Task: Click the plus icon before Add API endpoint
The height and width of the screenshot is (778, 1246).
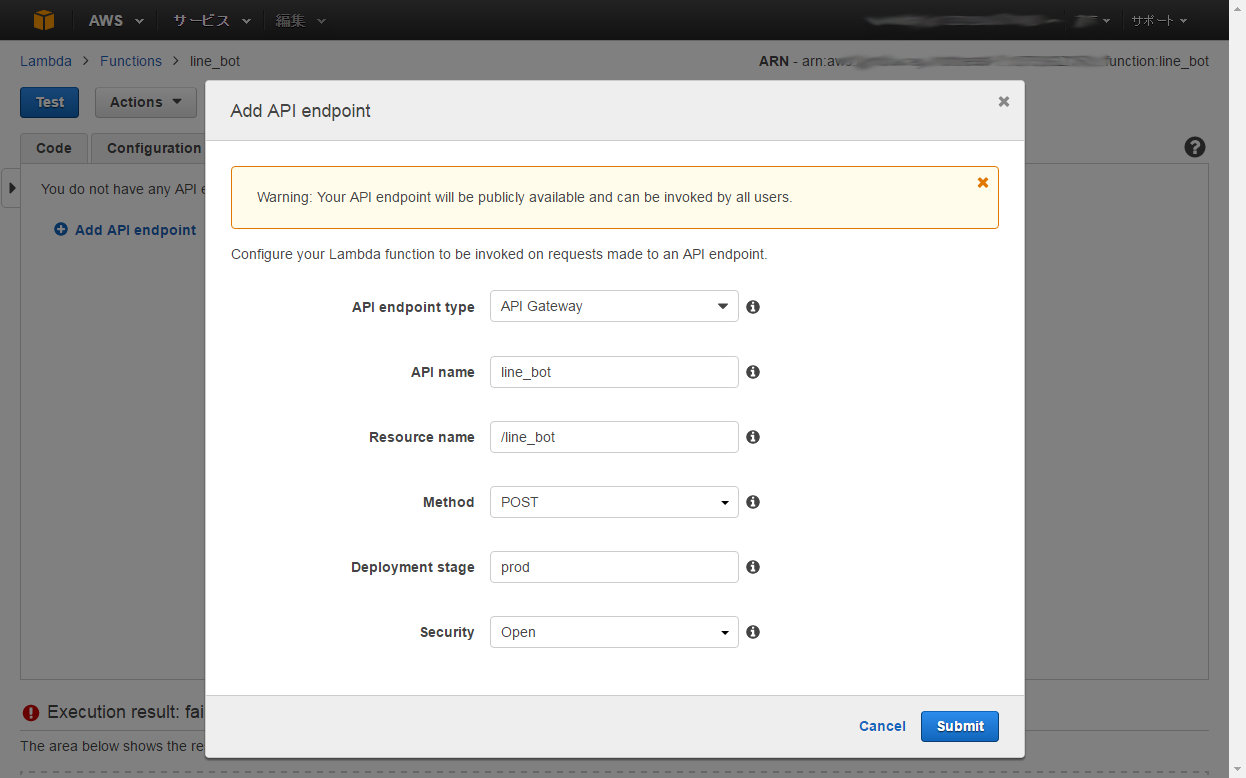Action: pos(60,229)
